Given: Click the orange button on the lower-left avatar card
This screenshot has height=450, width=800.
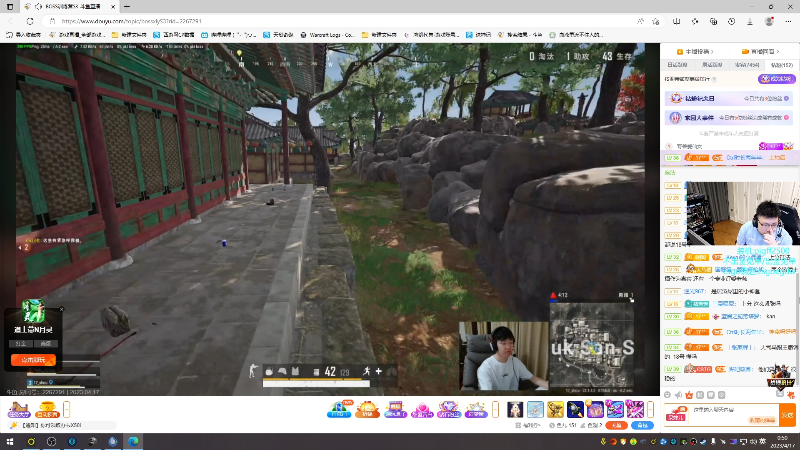Looking at the screenshot, I should (33, 360).
